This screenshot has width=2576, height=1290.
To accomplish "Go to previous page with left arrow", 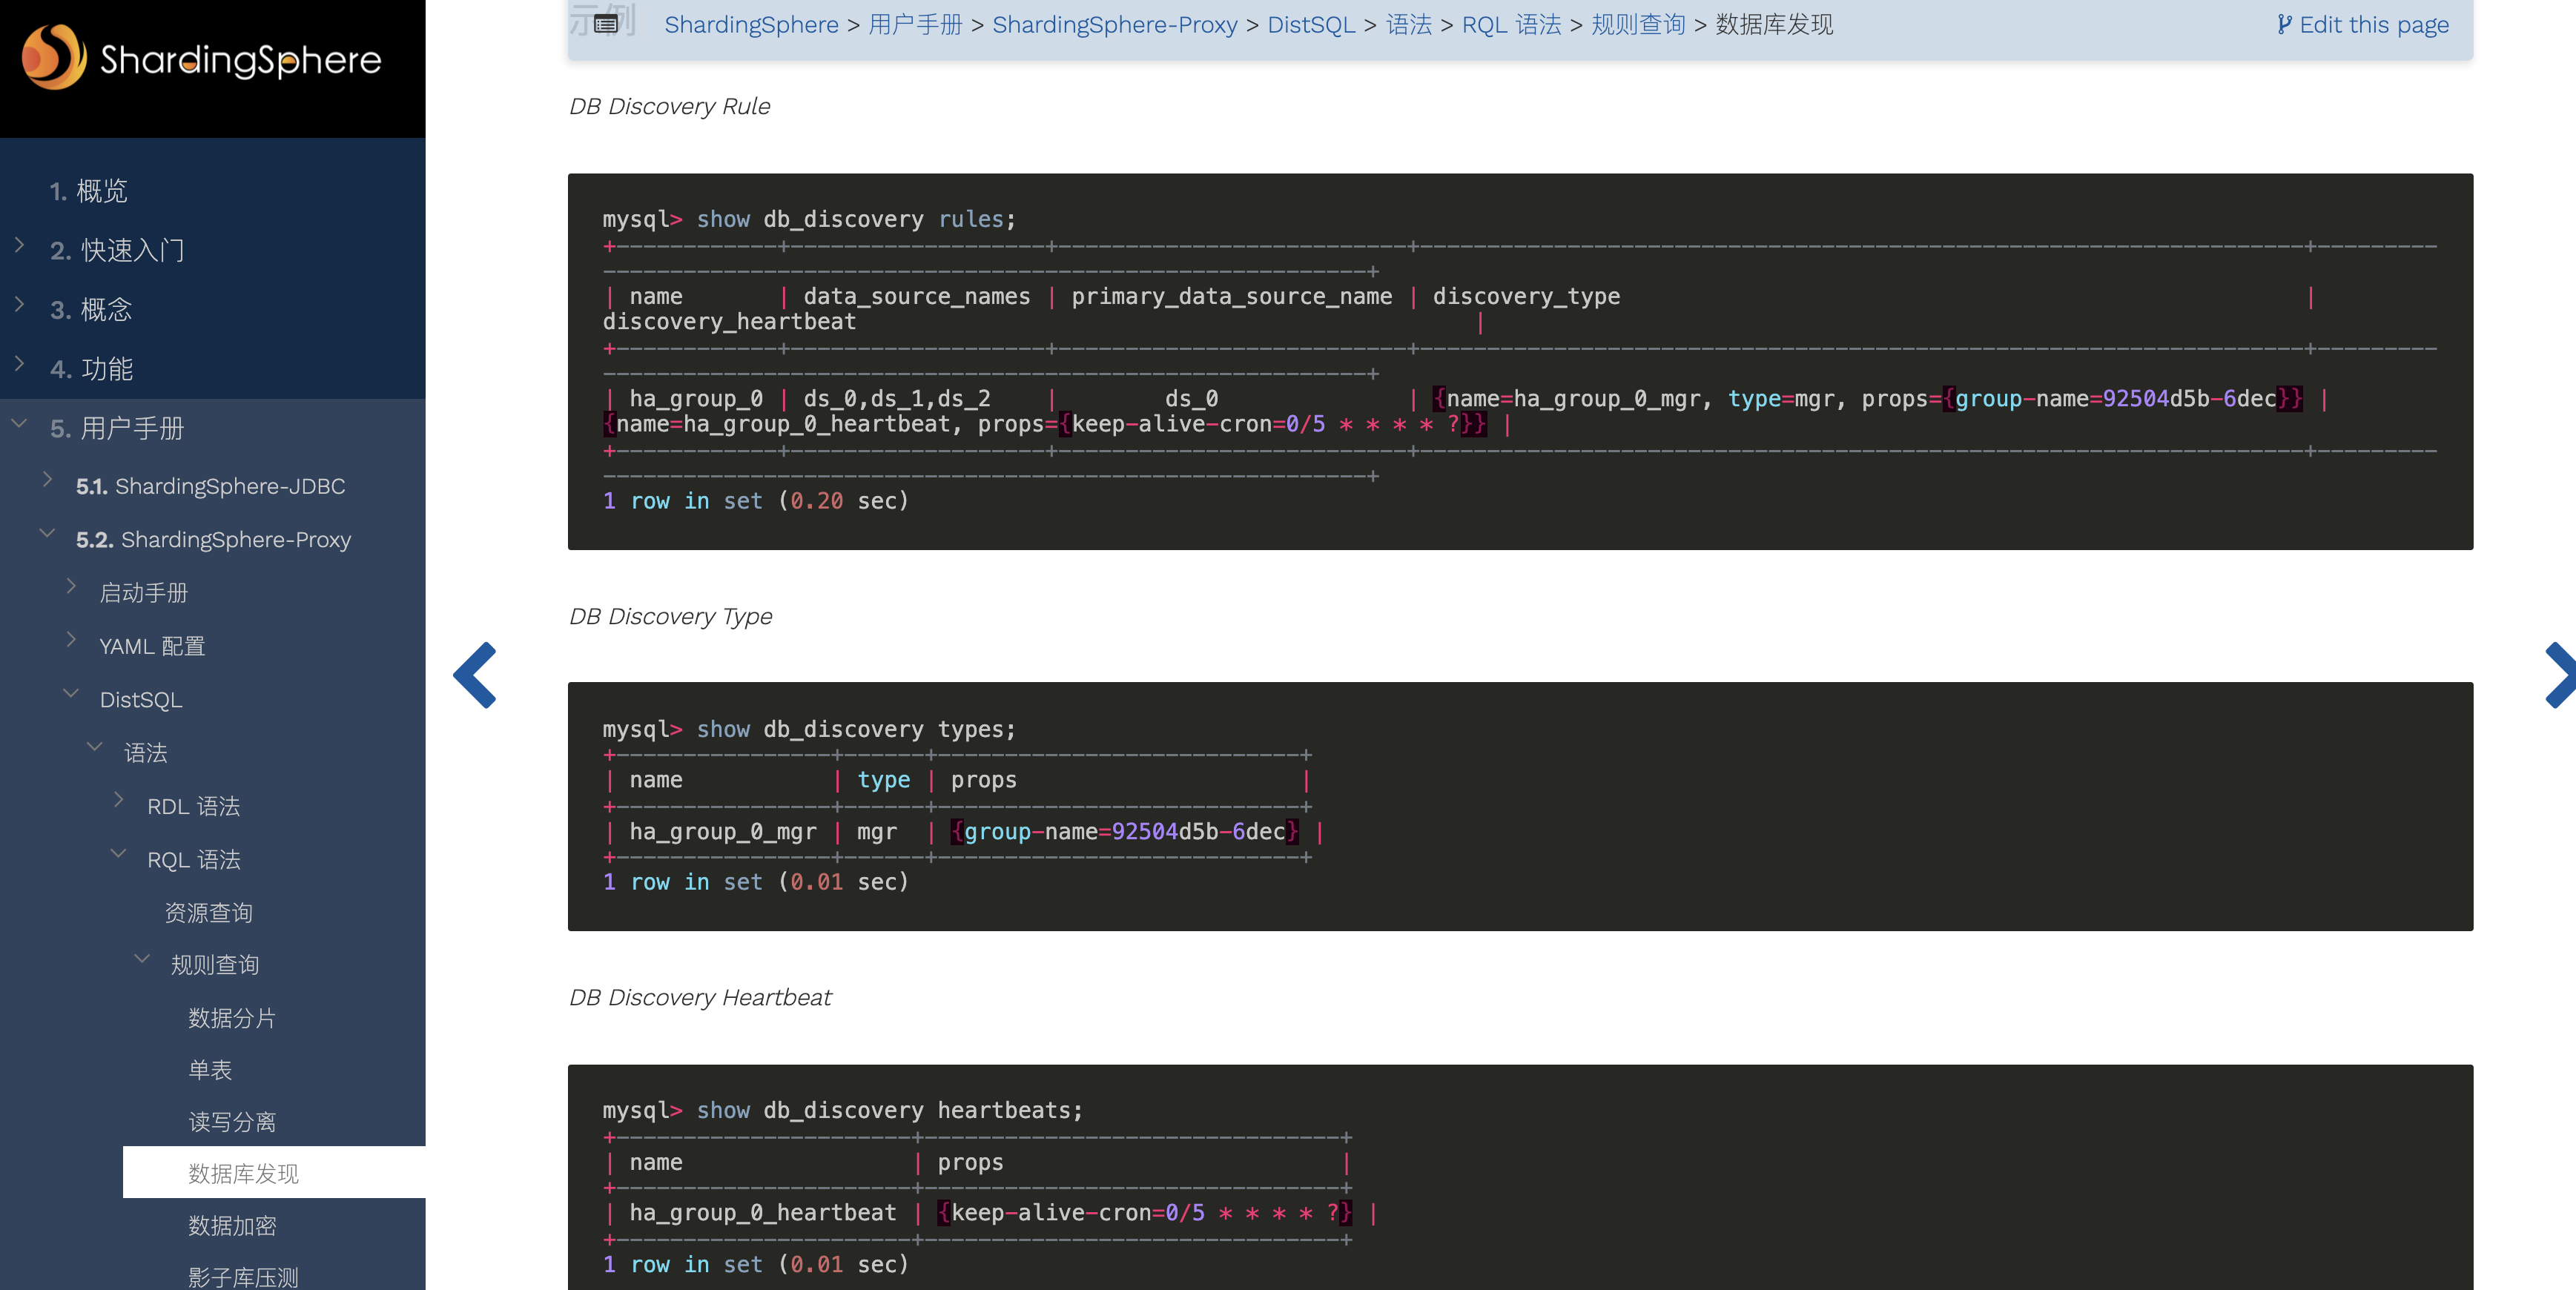I will (475, 675).
